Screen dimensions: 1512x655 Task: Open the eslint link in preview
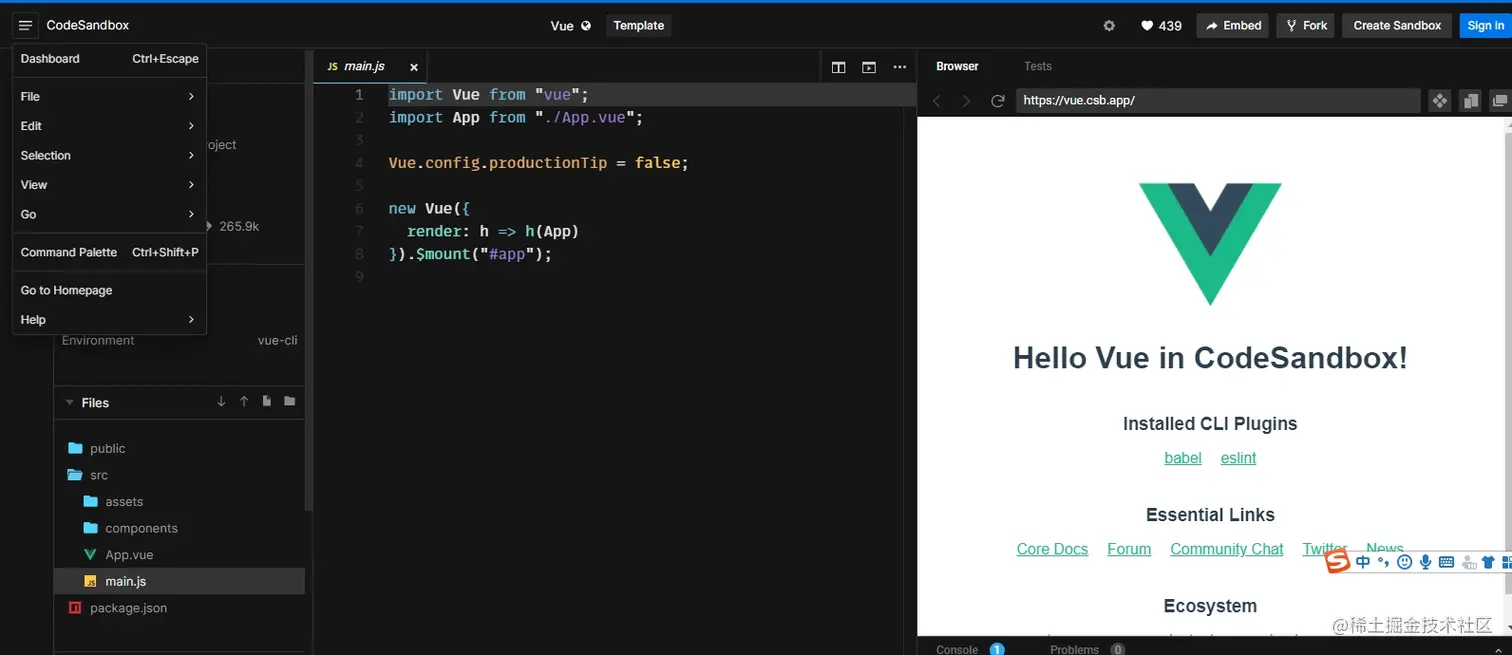1238,458
